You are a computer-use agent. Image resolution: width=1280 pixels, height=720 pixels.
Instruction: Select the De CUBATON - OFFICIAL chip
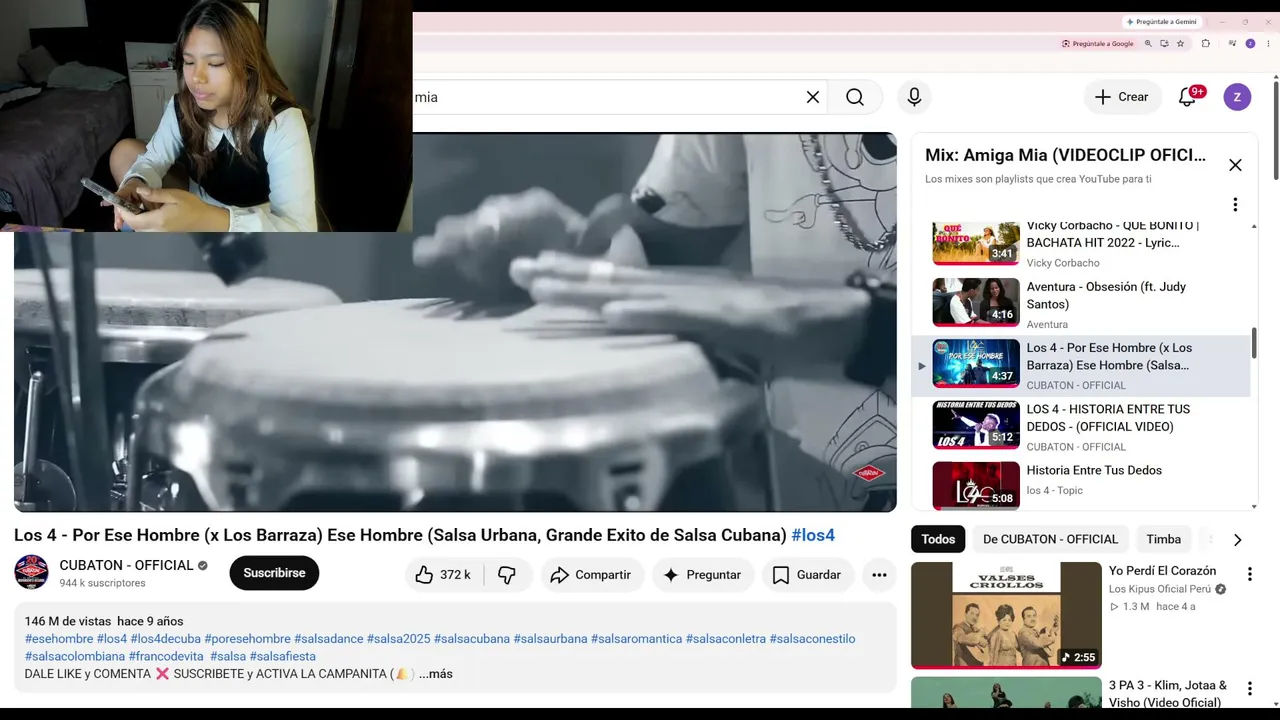pyautogui.click(x=1050, y=539)
